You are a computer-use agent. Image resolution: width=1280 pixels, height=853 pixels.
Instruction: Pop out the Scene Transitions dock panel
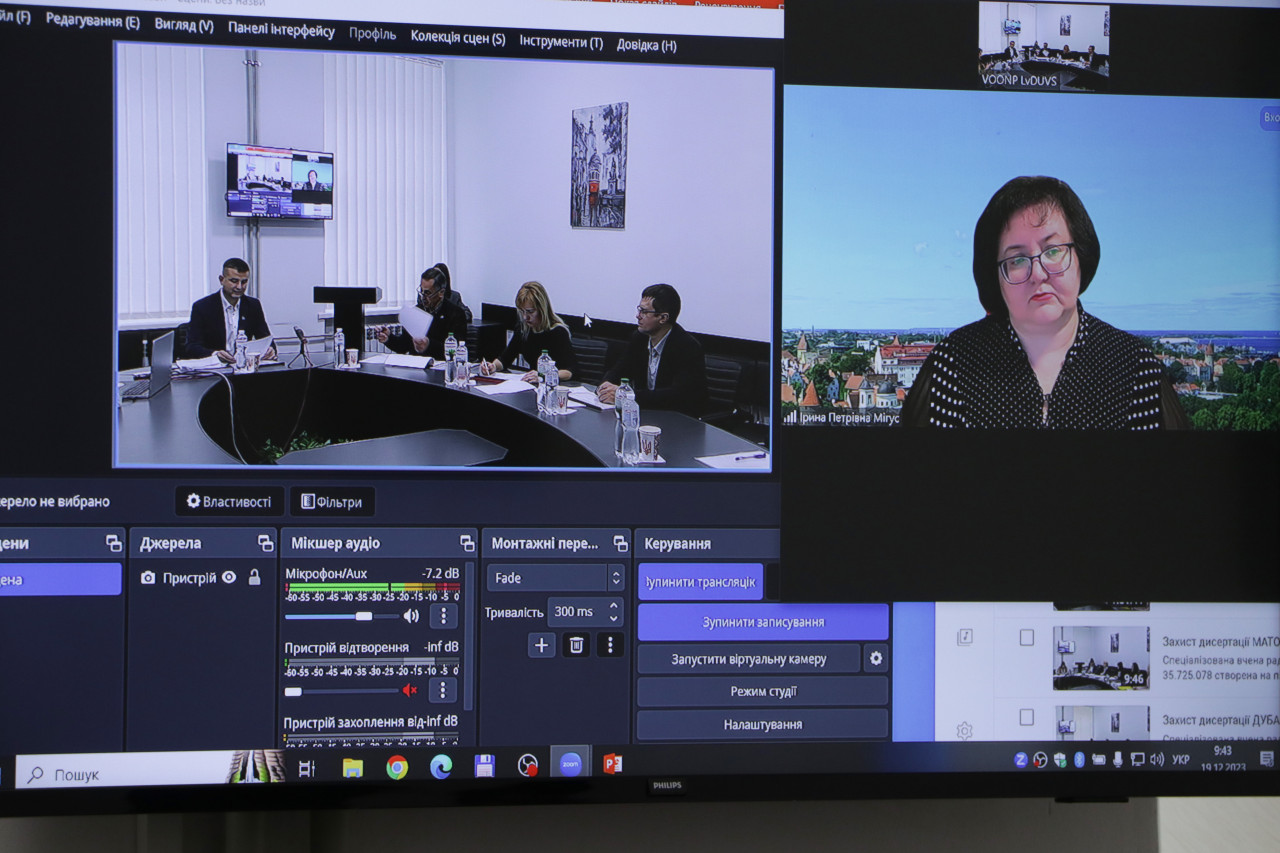point(620,543)
